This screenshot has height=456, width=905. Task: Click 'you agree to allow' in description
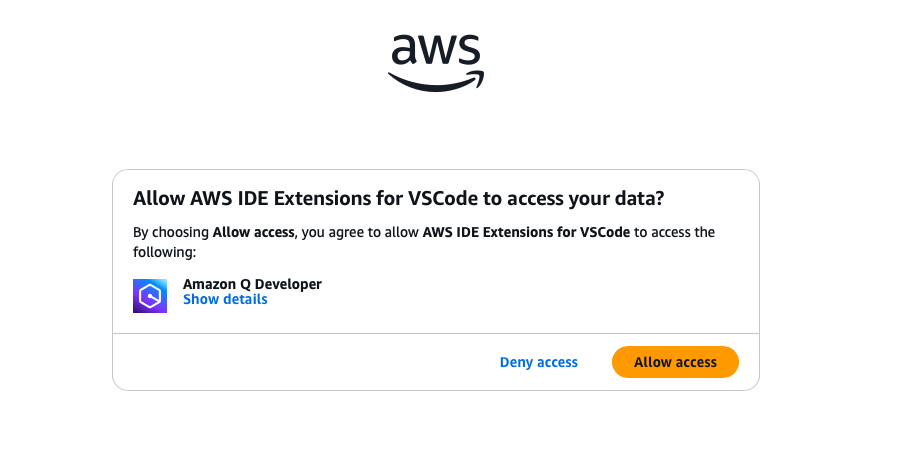click(360, 232)
